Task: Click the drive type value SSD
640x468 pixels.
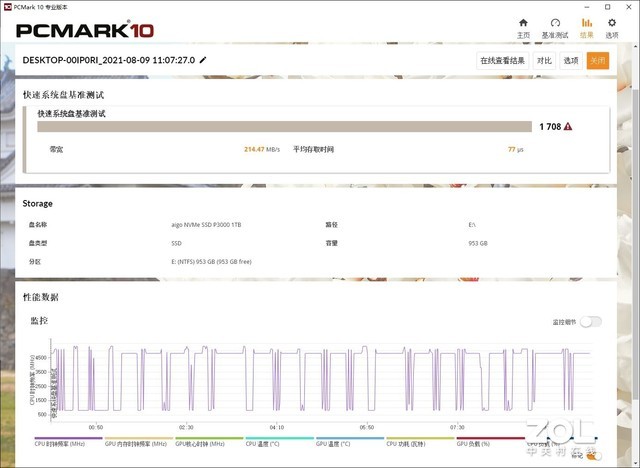Action: click(176, 243)
